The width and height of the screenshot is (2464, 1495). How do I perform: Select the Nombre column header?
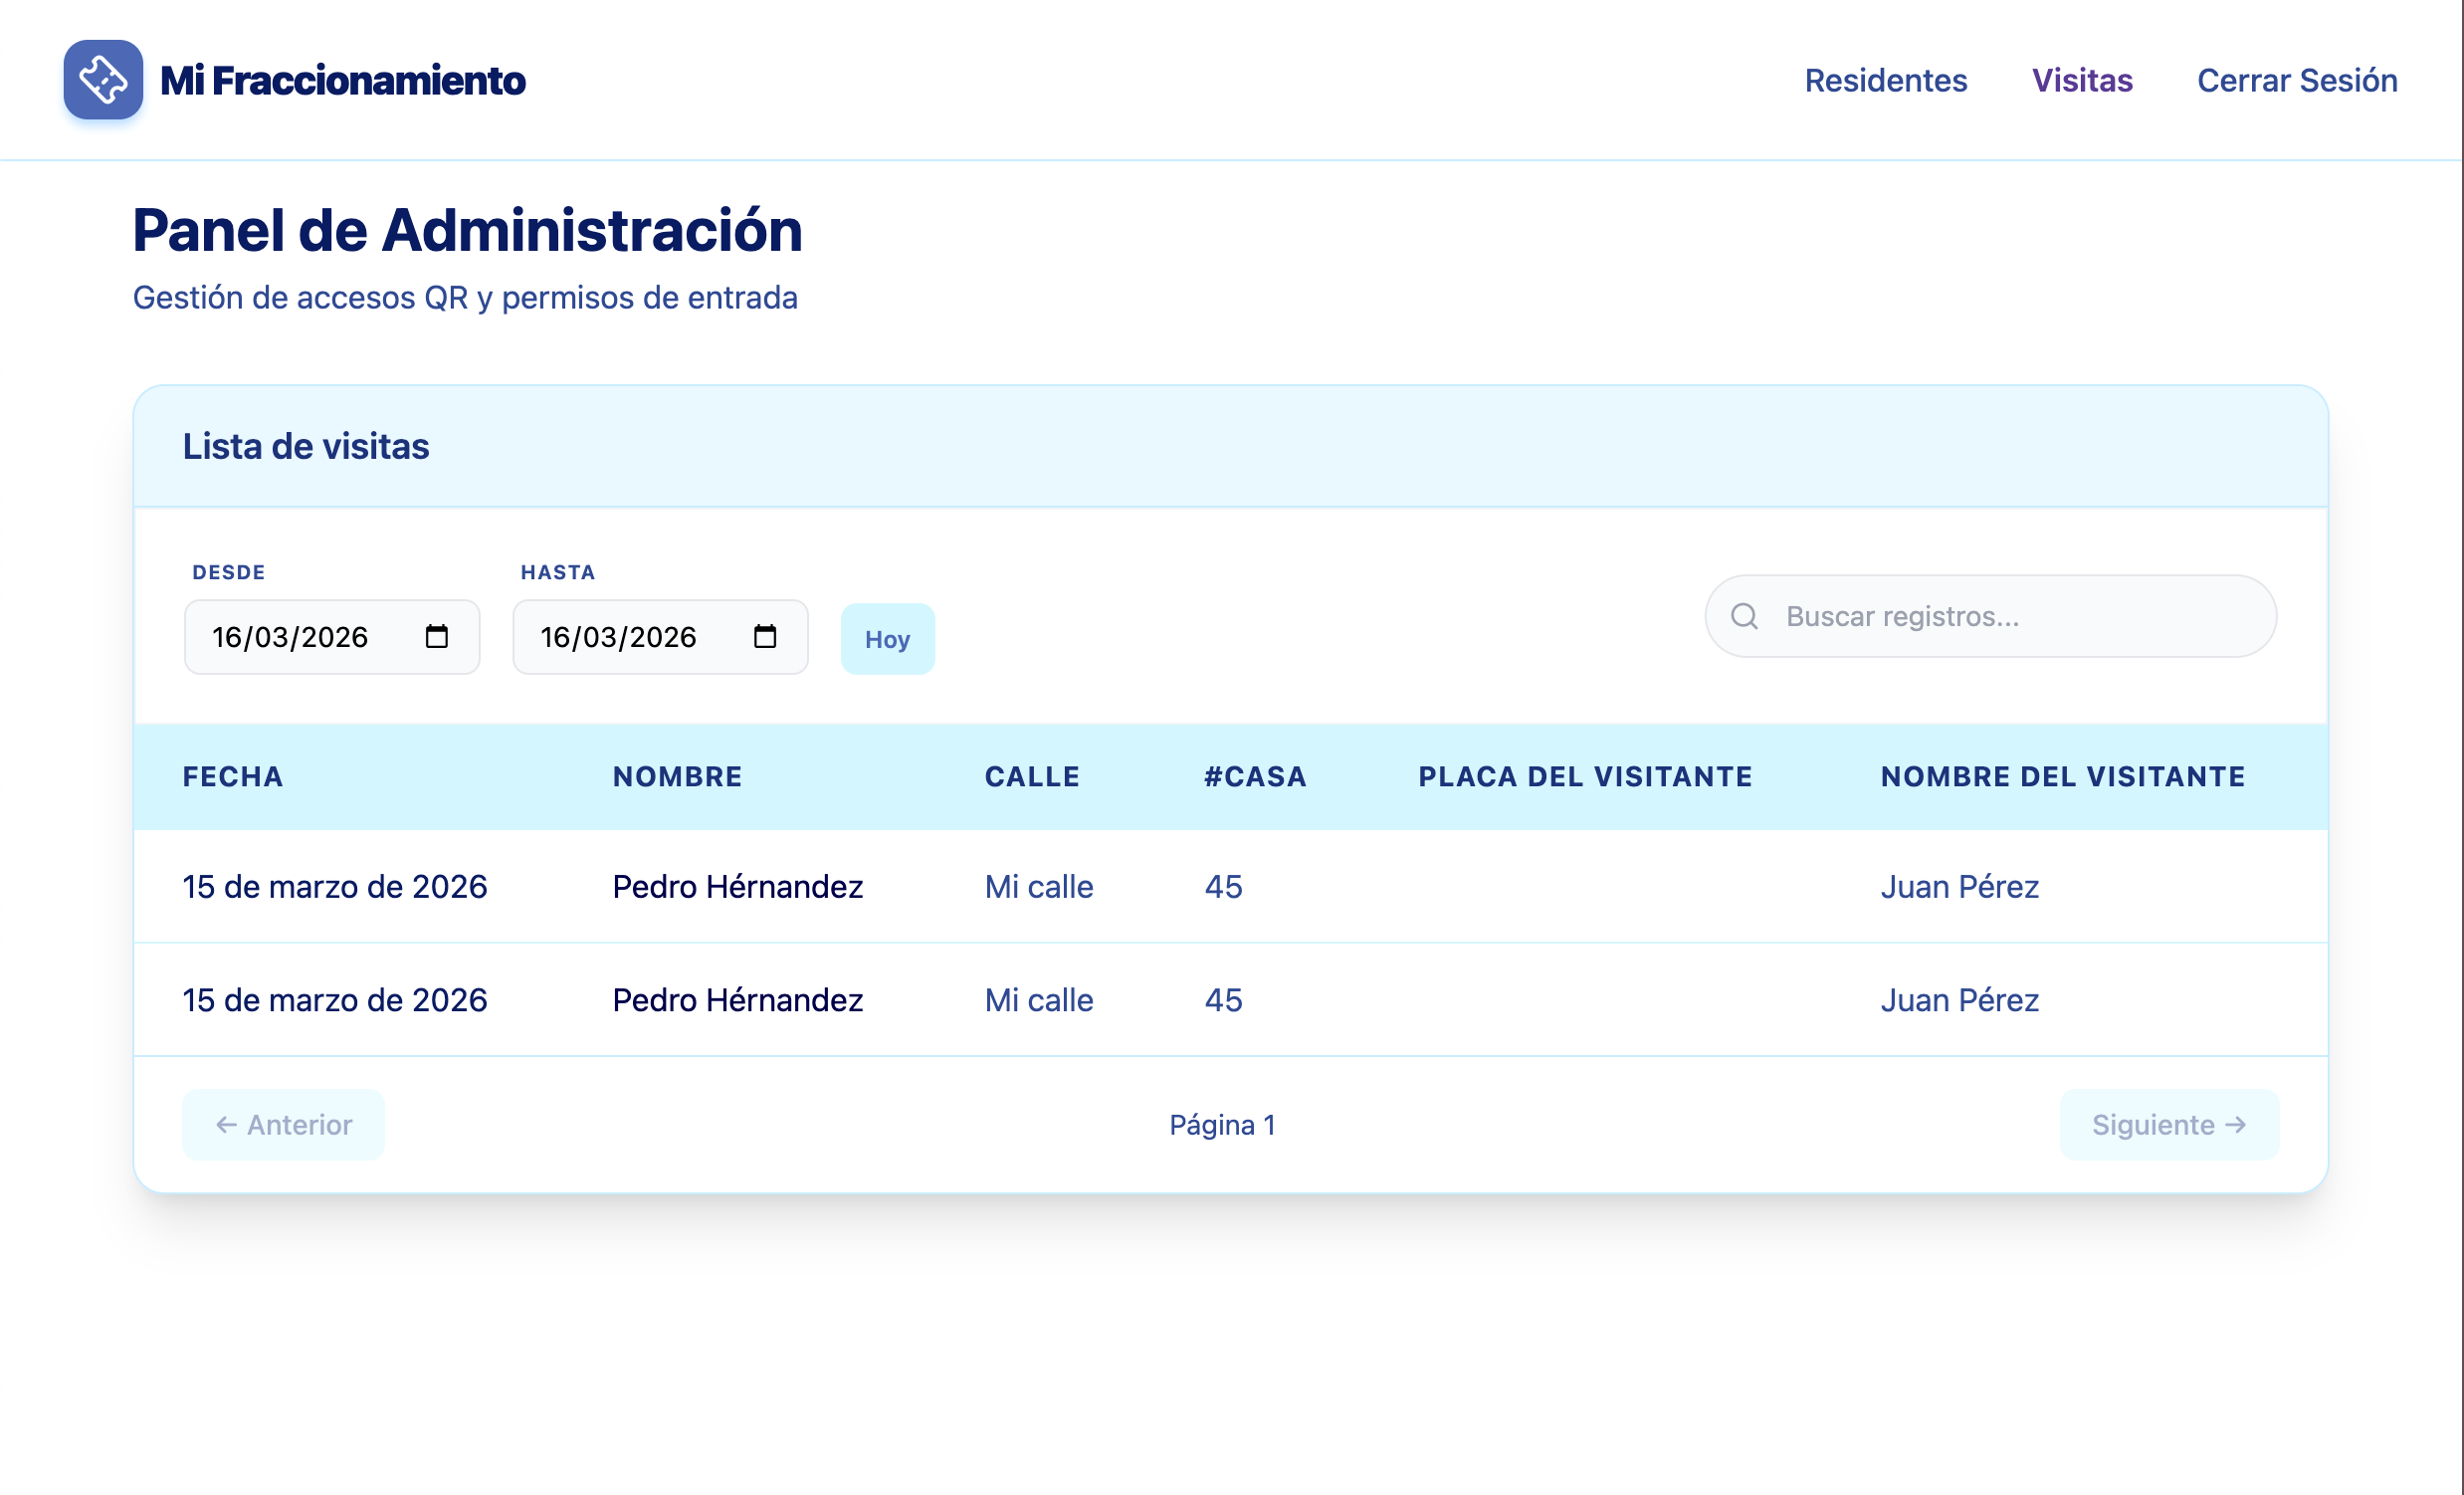678,777
